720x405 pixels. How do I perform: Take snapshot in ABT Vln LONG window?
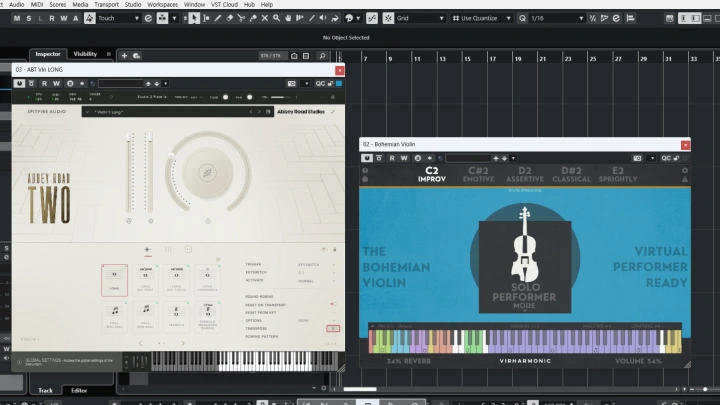tap(292, 84)
